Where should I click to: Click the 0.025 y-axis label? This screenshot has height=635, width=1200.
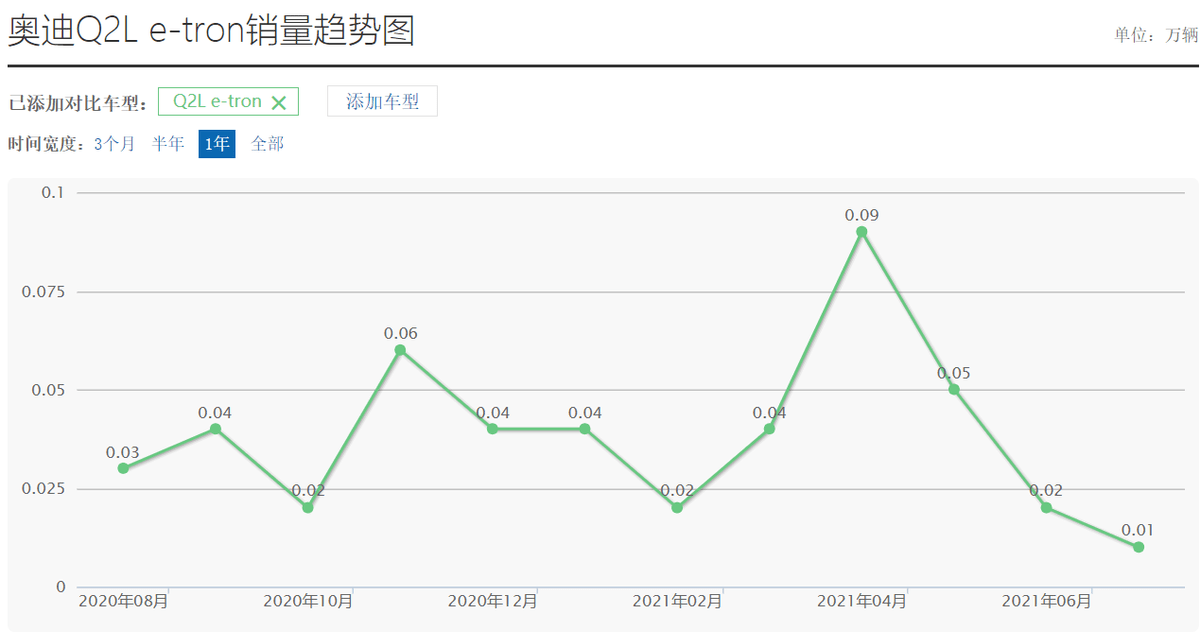pos(44,489)
